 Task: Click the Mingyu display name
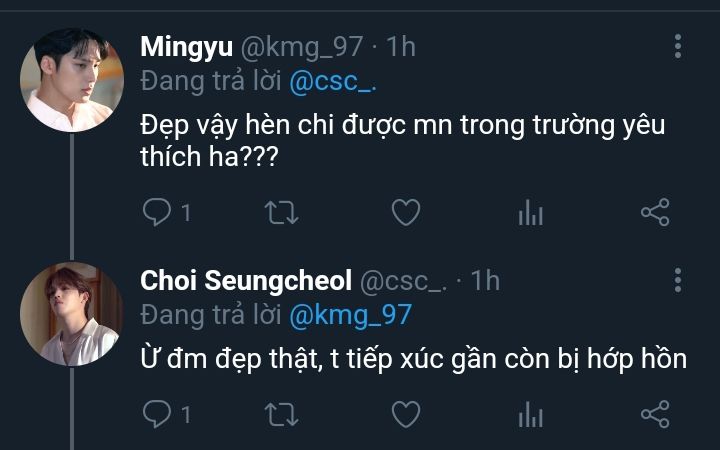point(185,46)
